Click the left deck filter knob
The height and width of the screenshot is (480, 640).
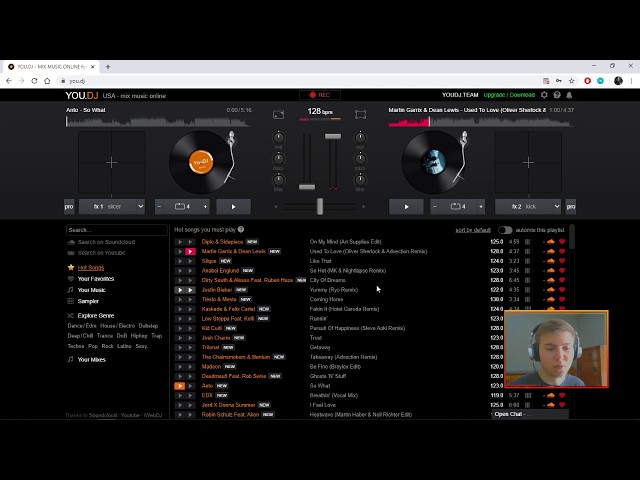[278, 180]
